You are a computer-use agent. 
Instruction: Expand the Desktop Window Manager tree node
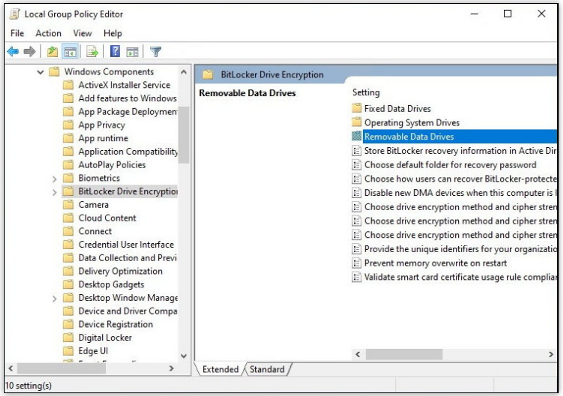[x=54, y=298]
